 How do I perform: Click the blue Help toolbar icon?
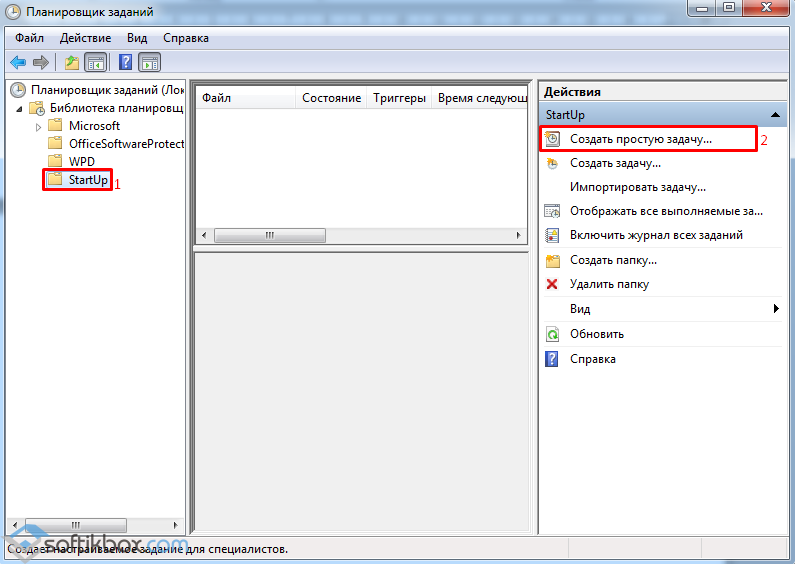126,62
